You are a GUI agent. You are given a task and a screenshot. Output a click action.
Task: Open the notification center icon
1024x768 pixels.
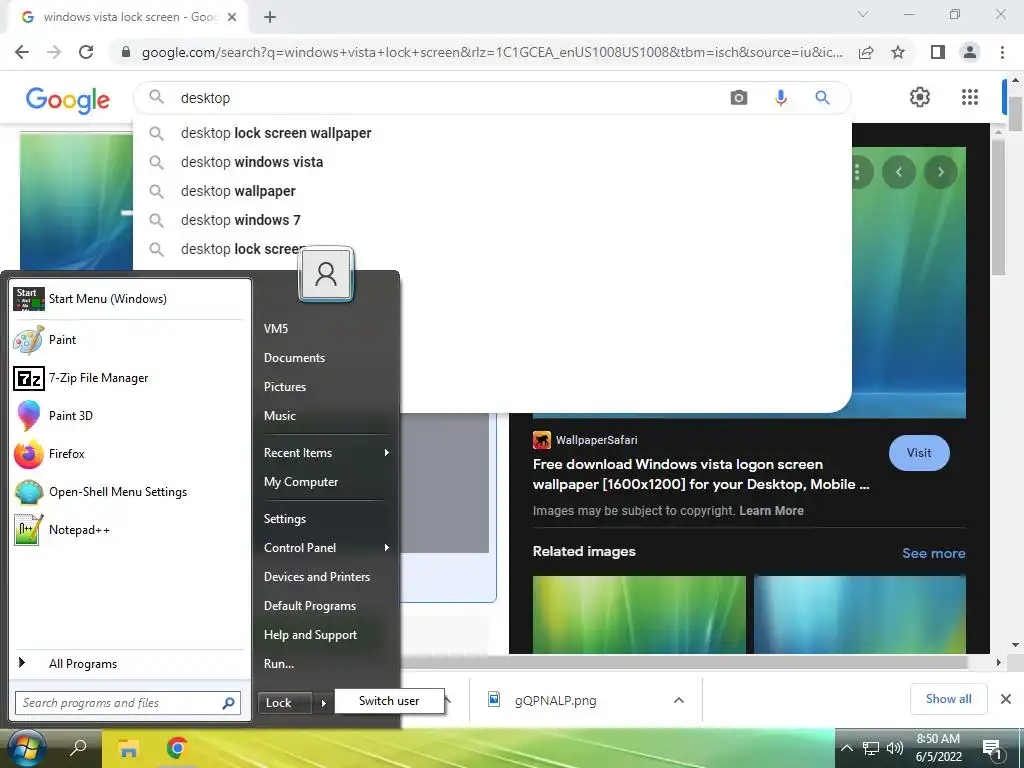[991, 748]
